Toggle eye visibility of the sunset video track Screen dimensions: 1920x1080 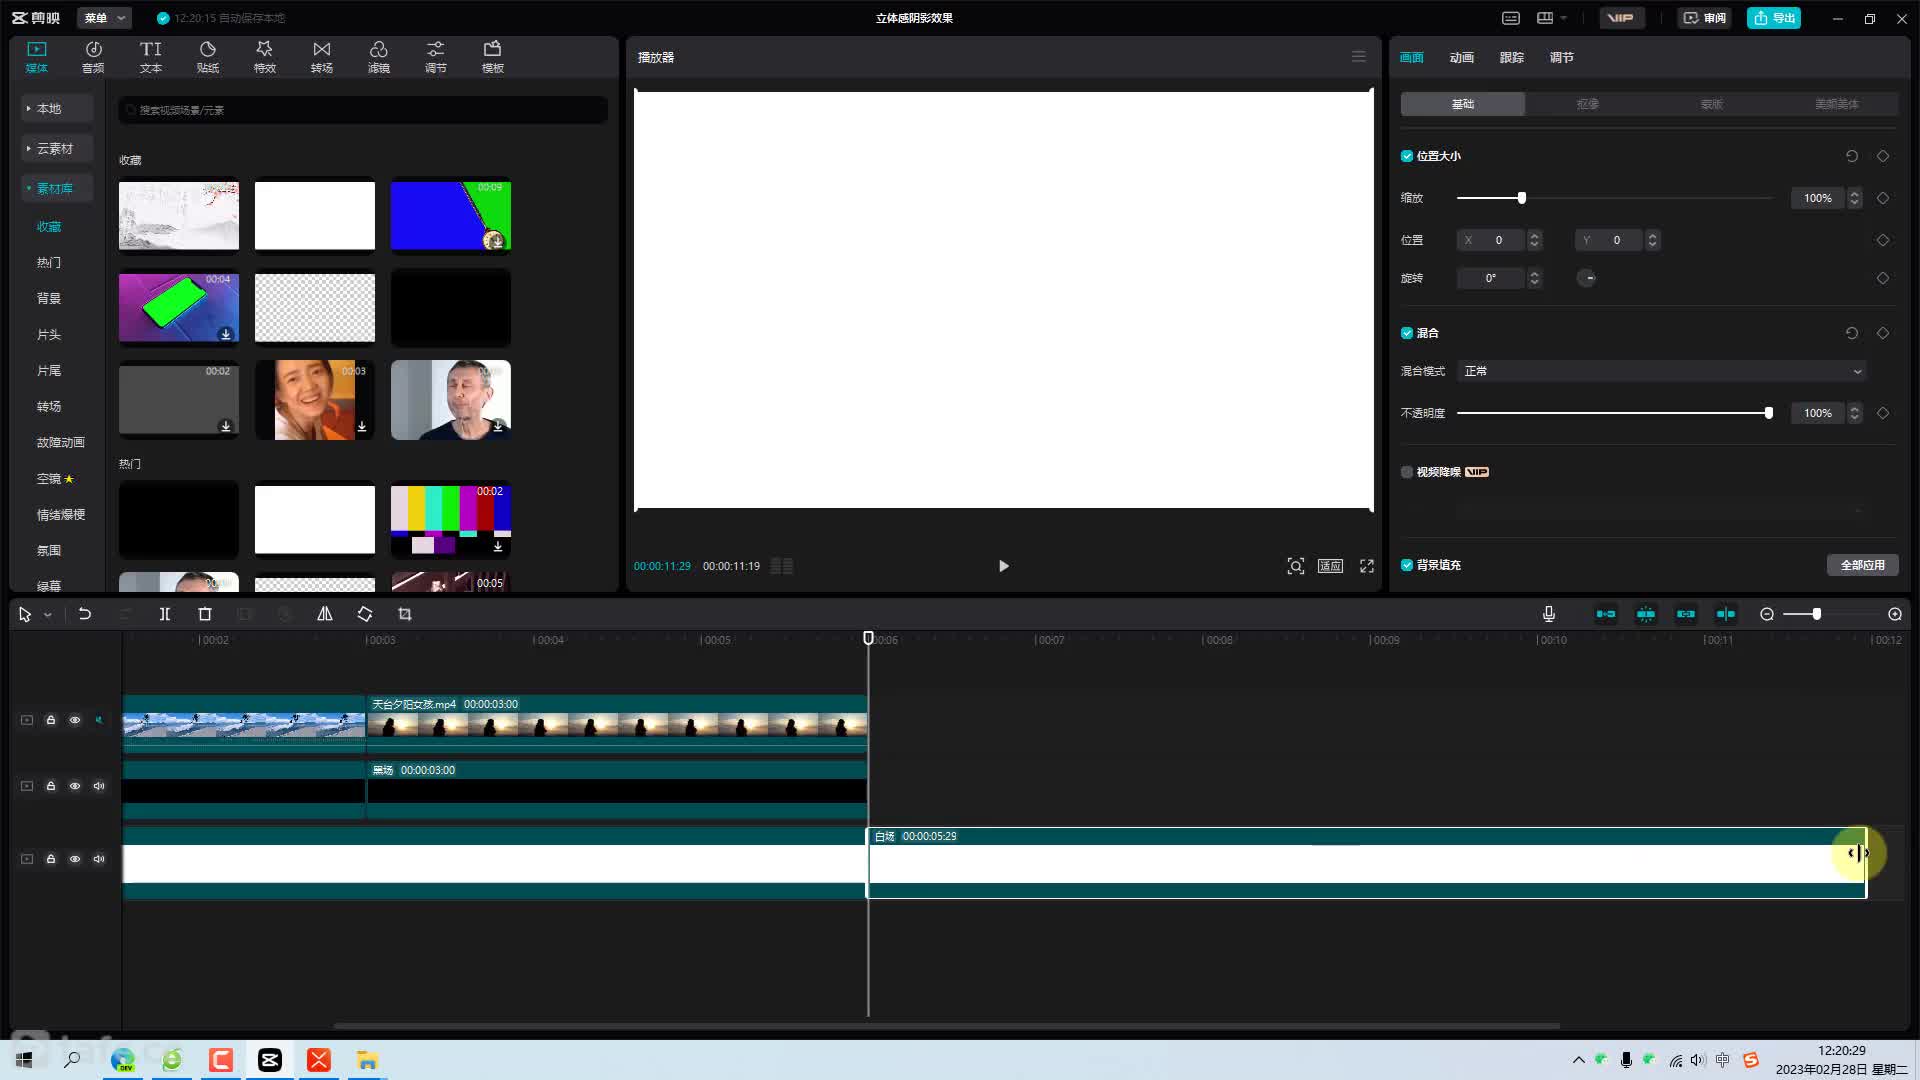point(75,720)
